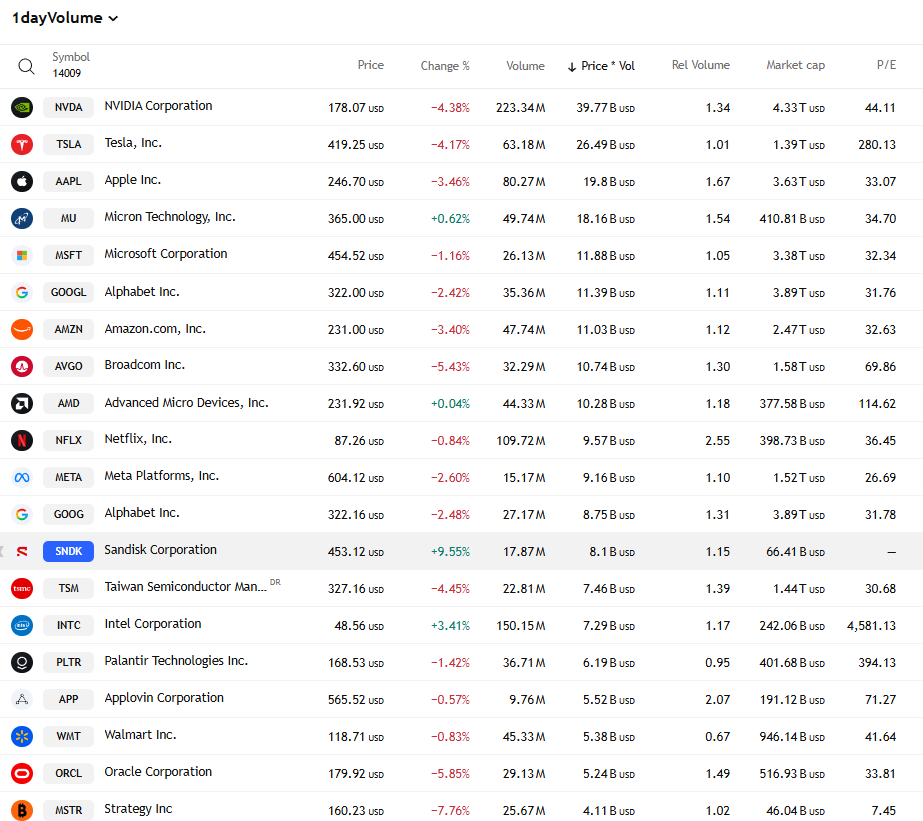
Task: Select the AMD ticker badge
Action: [x=68, y=403]
